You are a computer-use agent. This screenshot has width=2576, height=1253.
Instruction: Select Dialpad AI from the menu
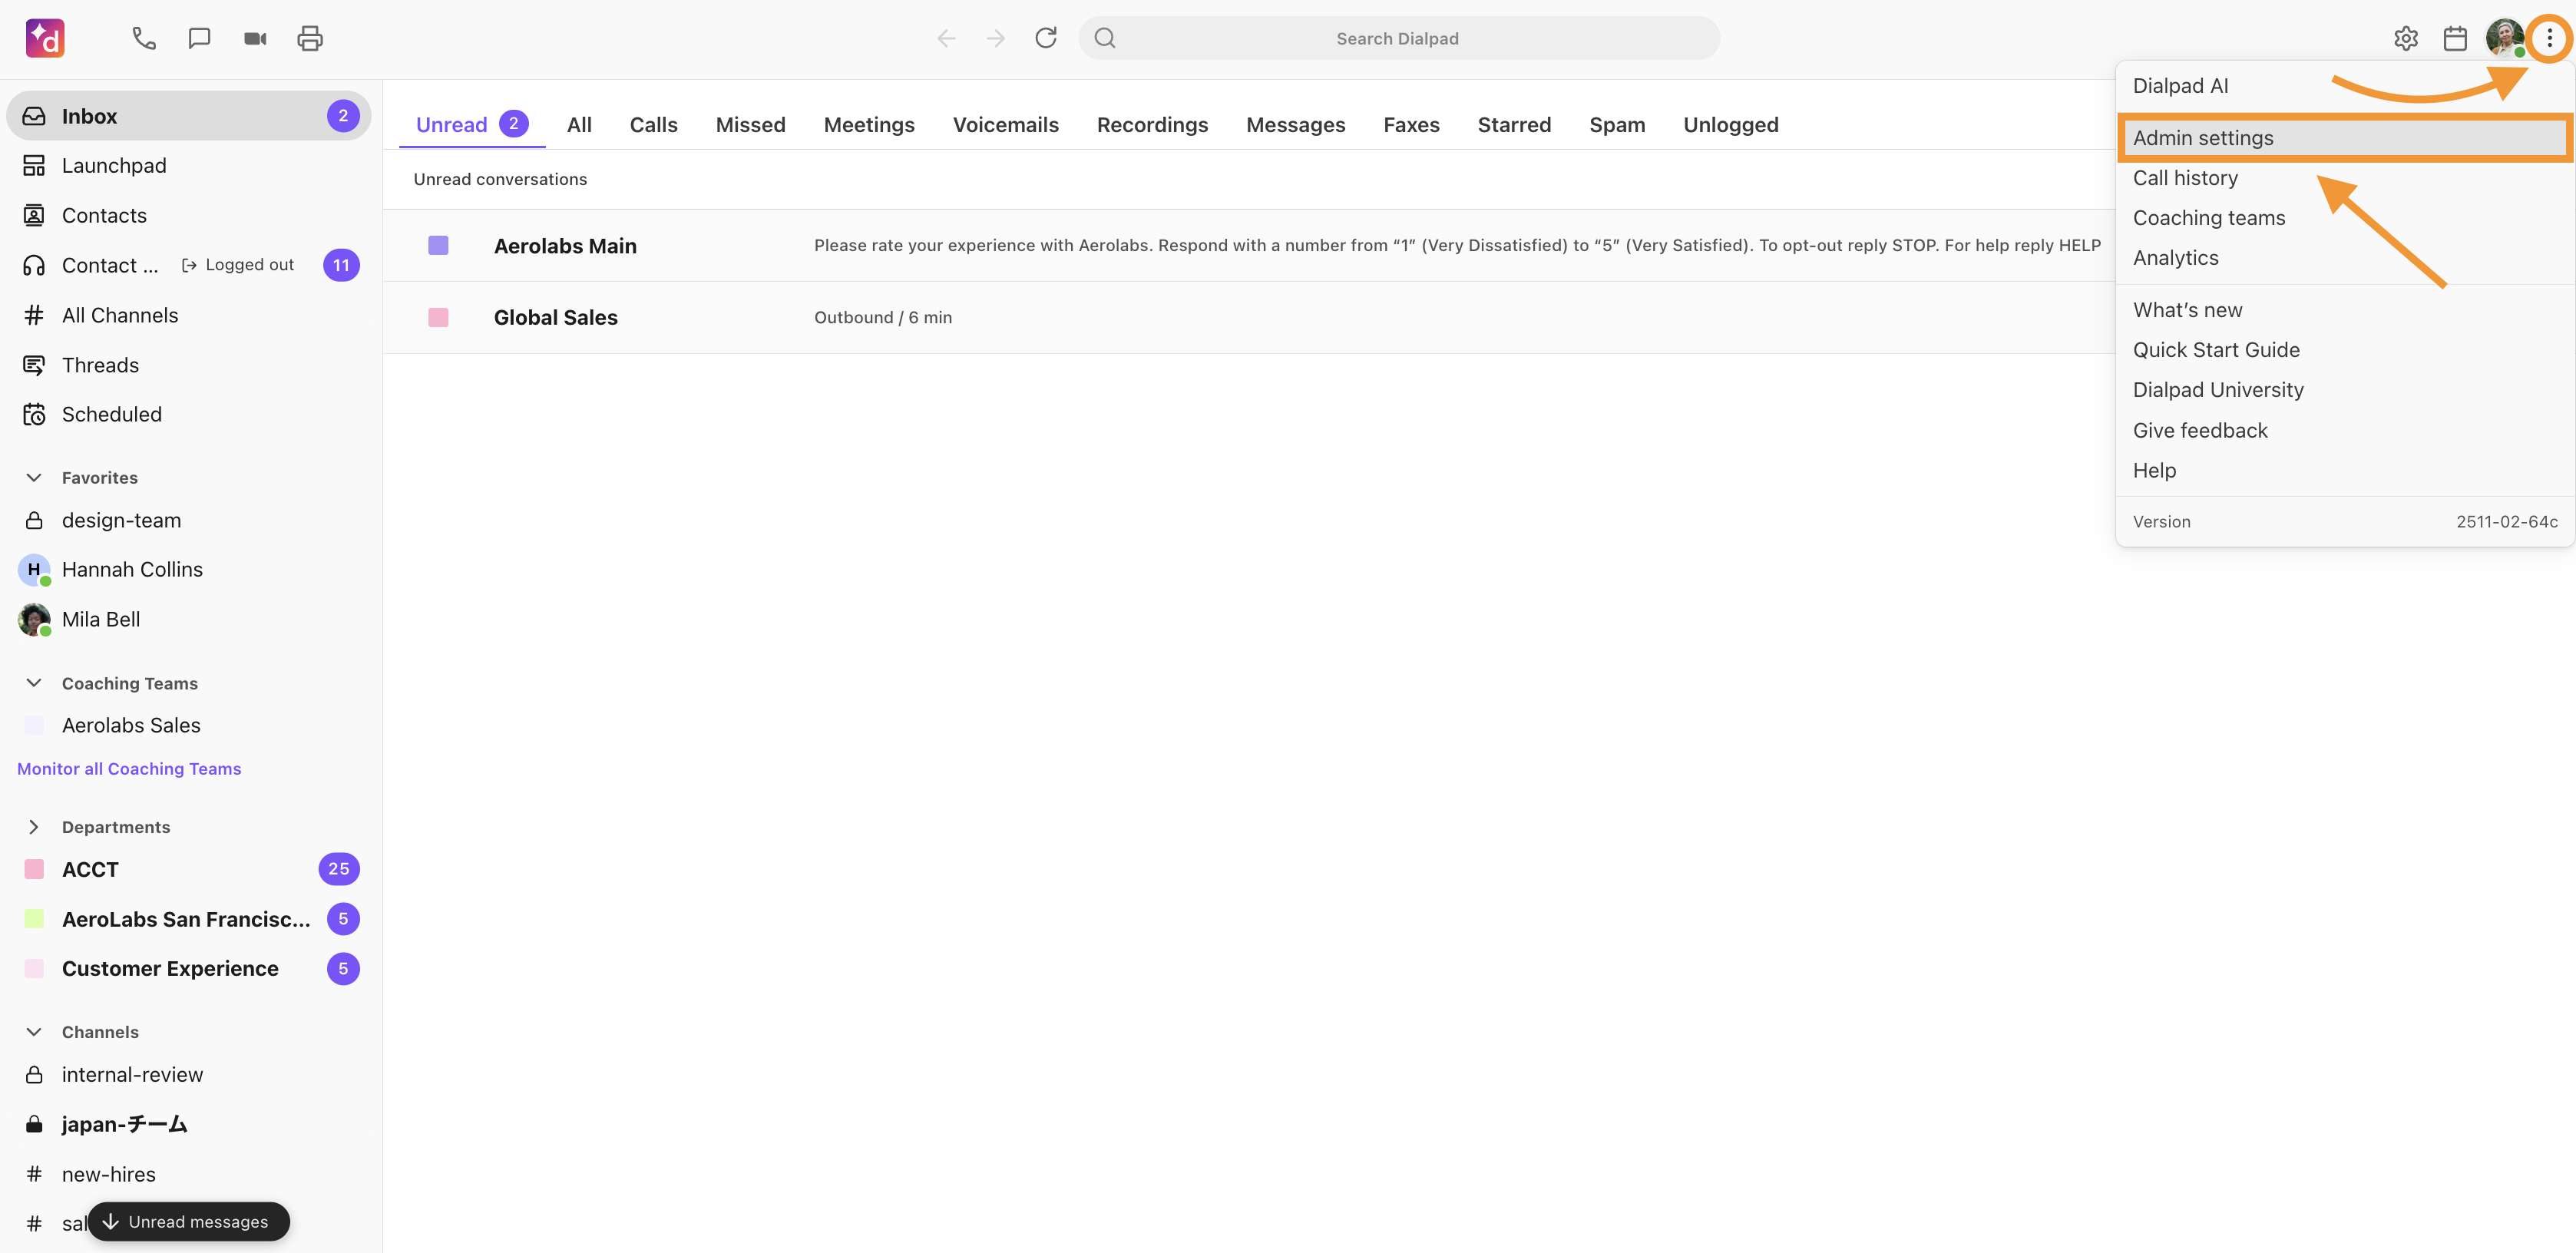2344,86
